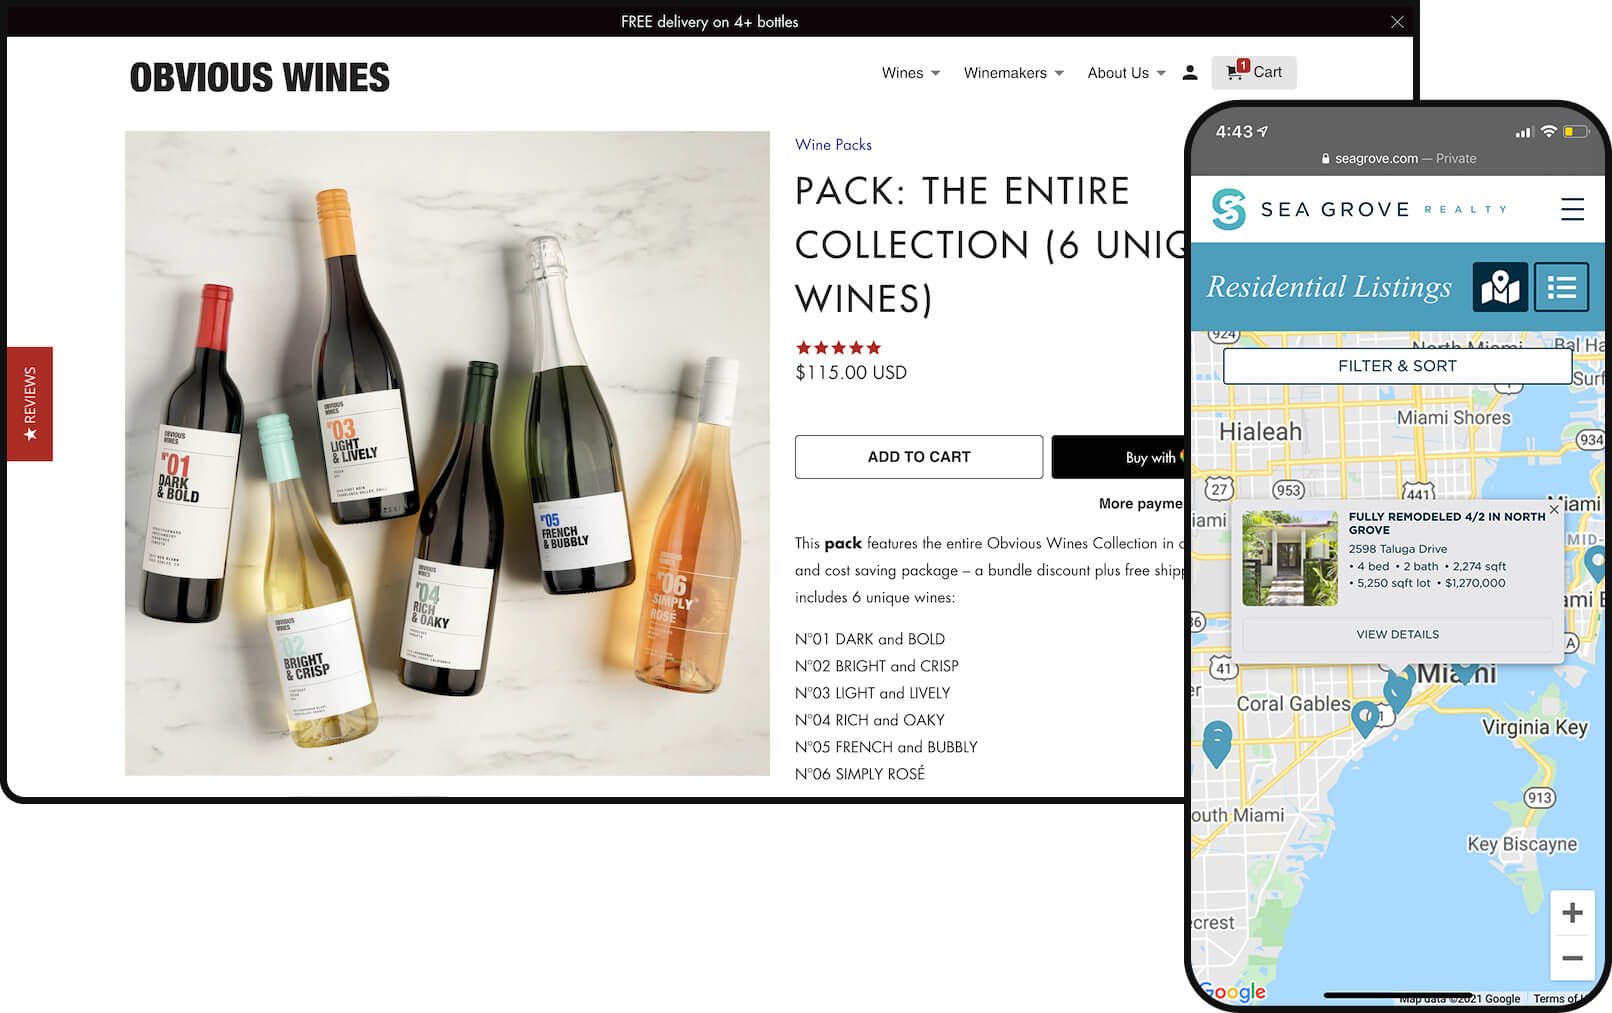1612x1013 pixels.
Task: Switch to list view of listings
Action: coord(1560,288)
